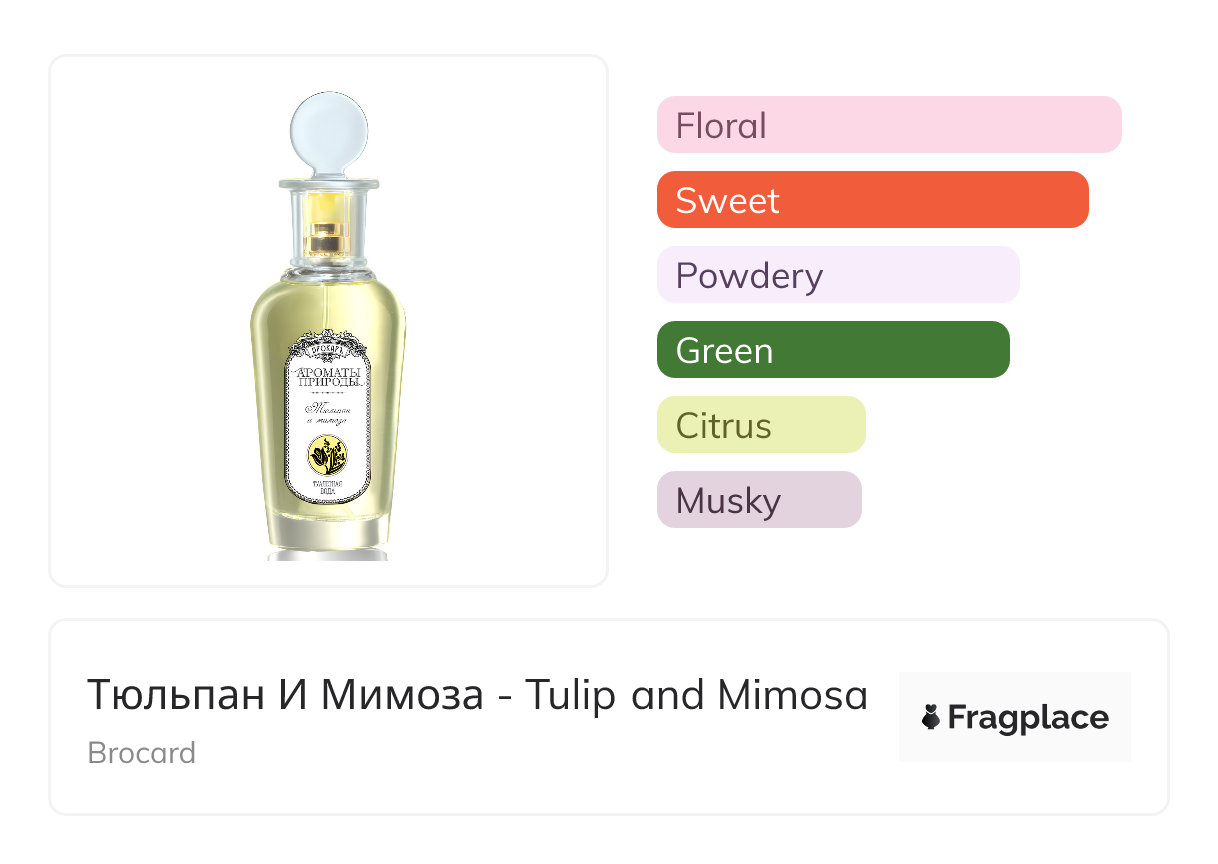This screenshot has width=1218, height=864.
Task: Click the Туалетная Вода text on the label
Action: pyautogui.click(x=328, y=486)
